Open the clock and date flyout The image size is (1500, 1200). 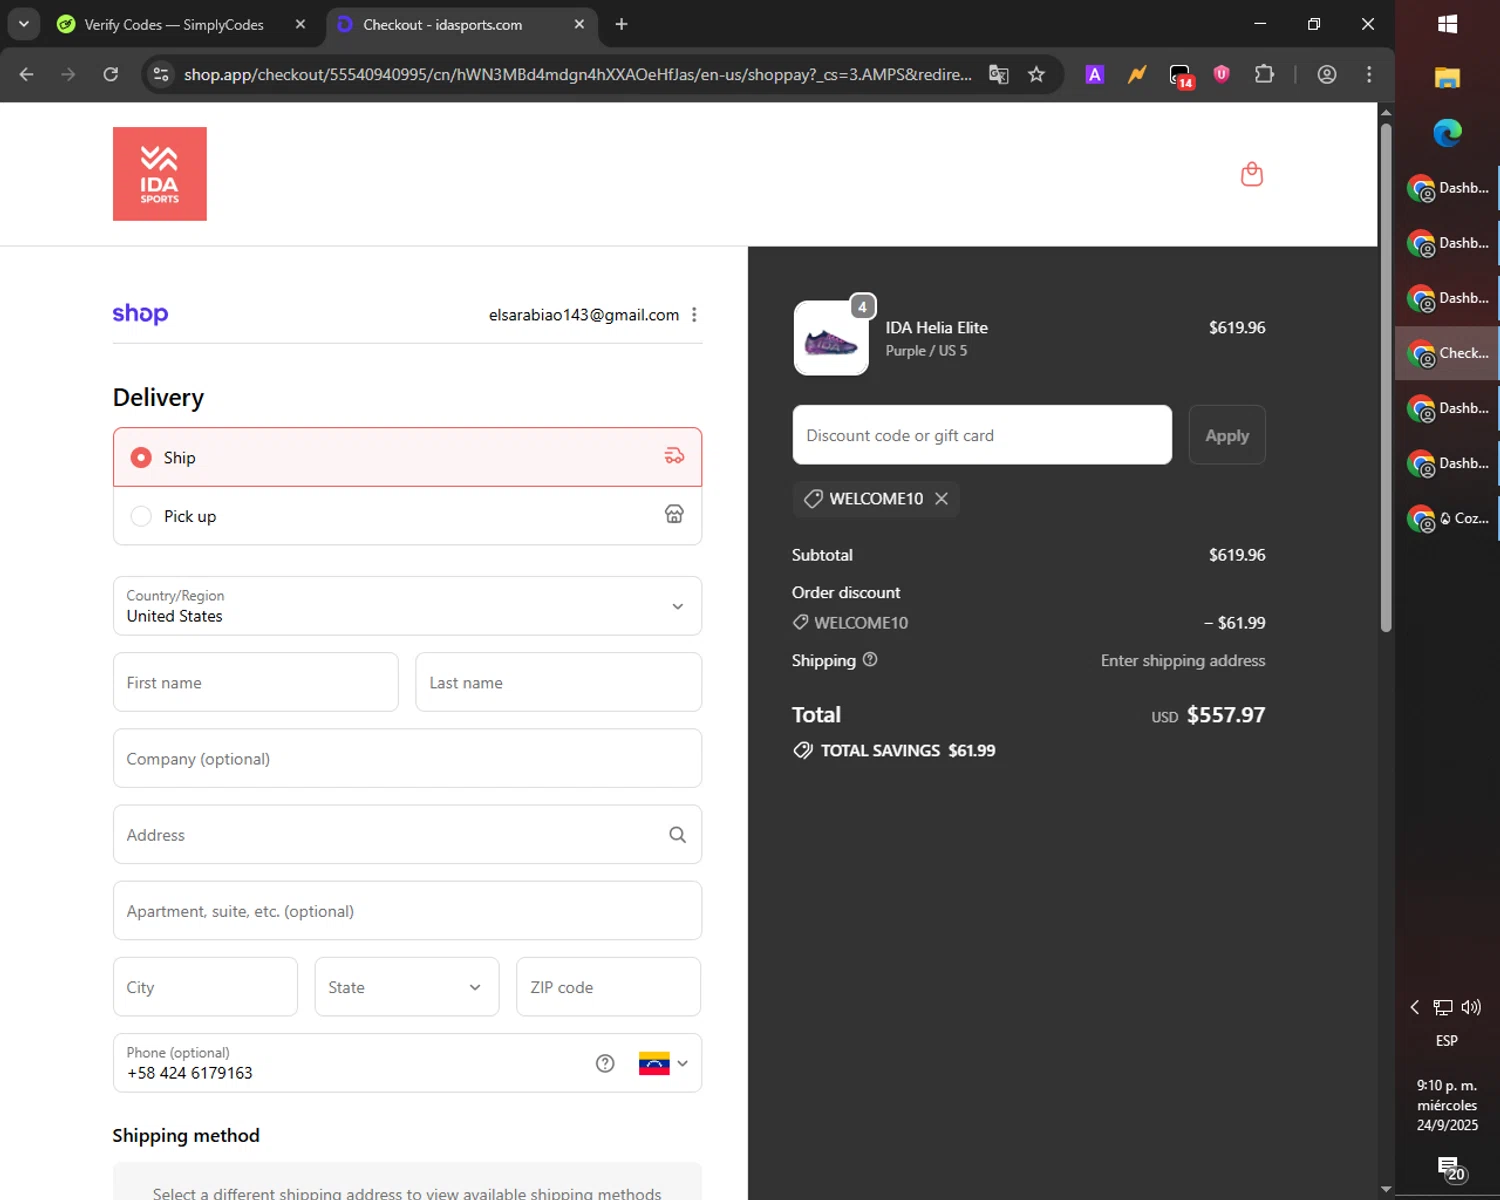coord(1447,1105)
